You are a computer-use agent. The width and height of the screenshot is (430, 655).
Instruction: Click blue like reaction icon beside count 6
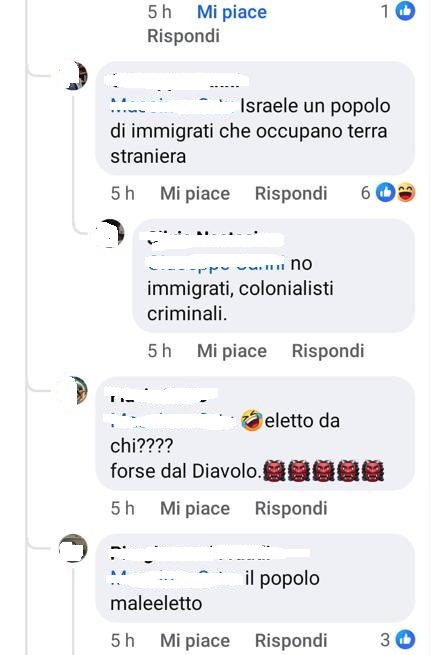(385, 193)
